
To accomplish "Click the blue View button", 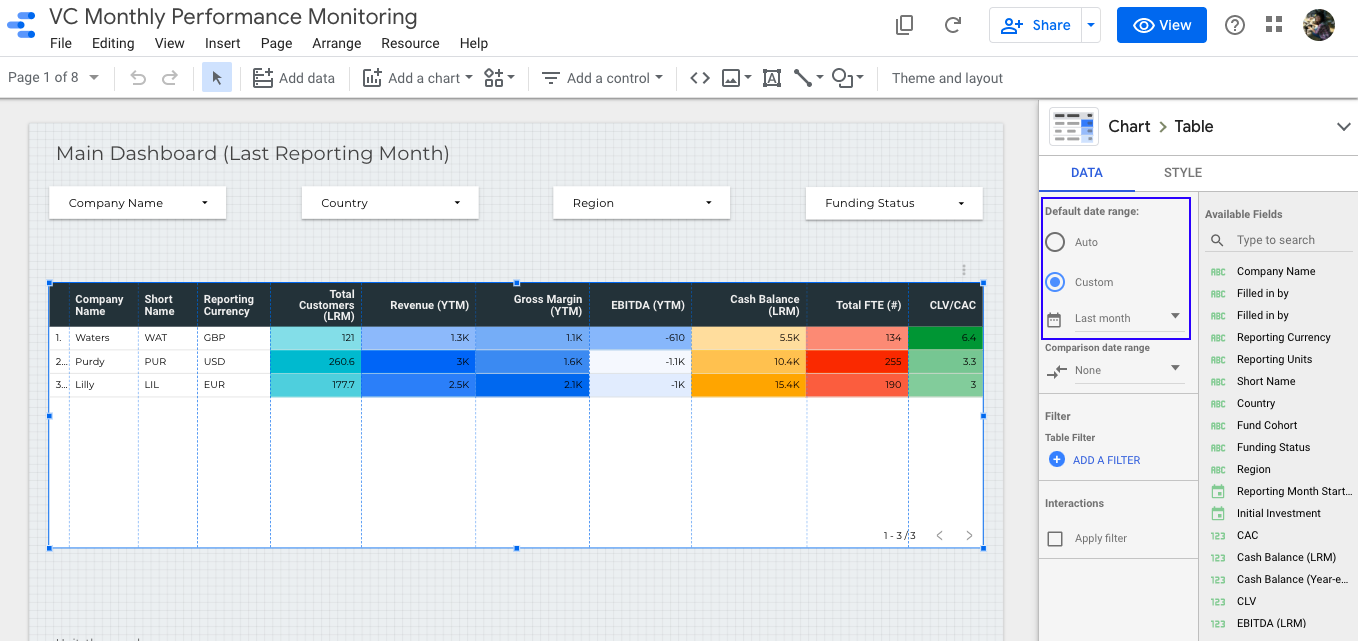I will pos(1161,25).
